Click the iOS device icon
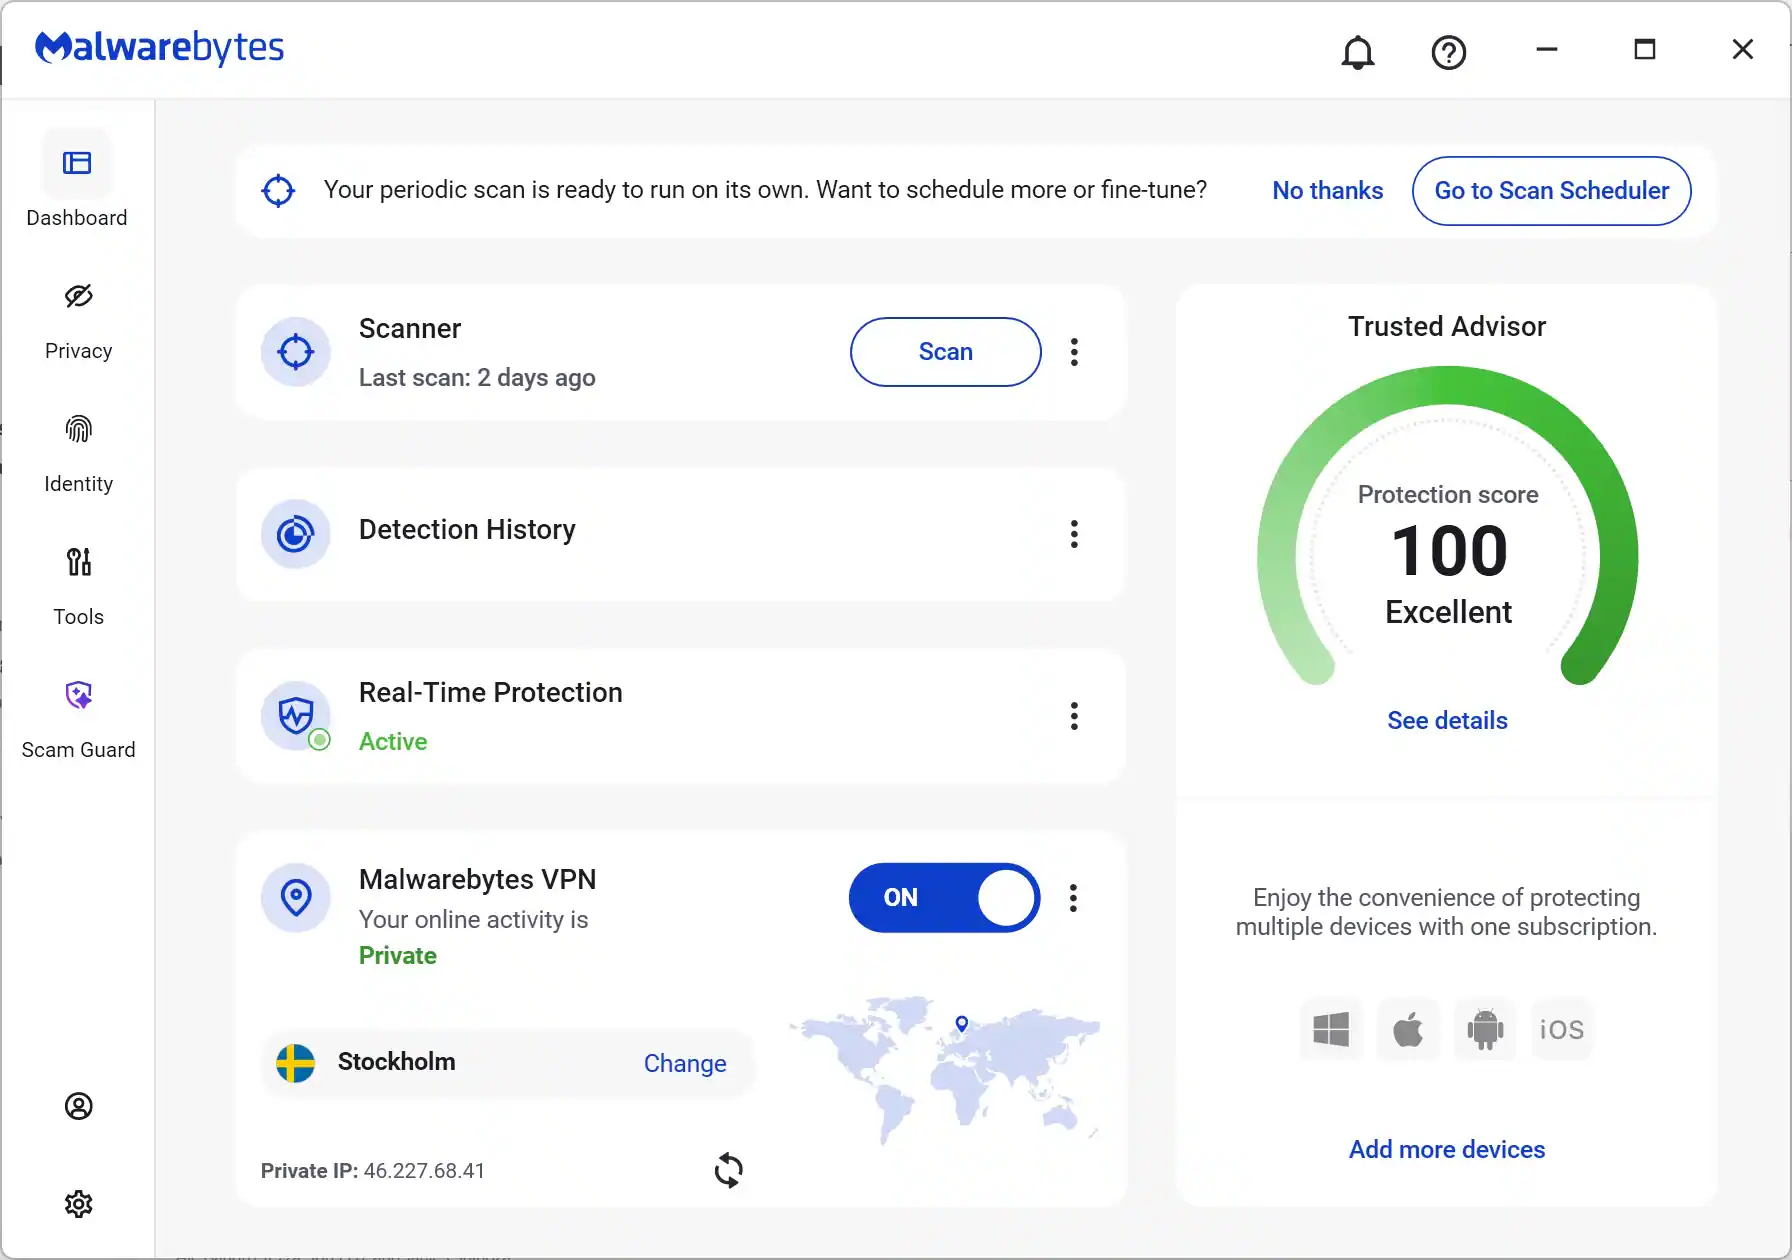The height and width of the screenshot is (1260, 1792). tap(1562, 1029)
